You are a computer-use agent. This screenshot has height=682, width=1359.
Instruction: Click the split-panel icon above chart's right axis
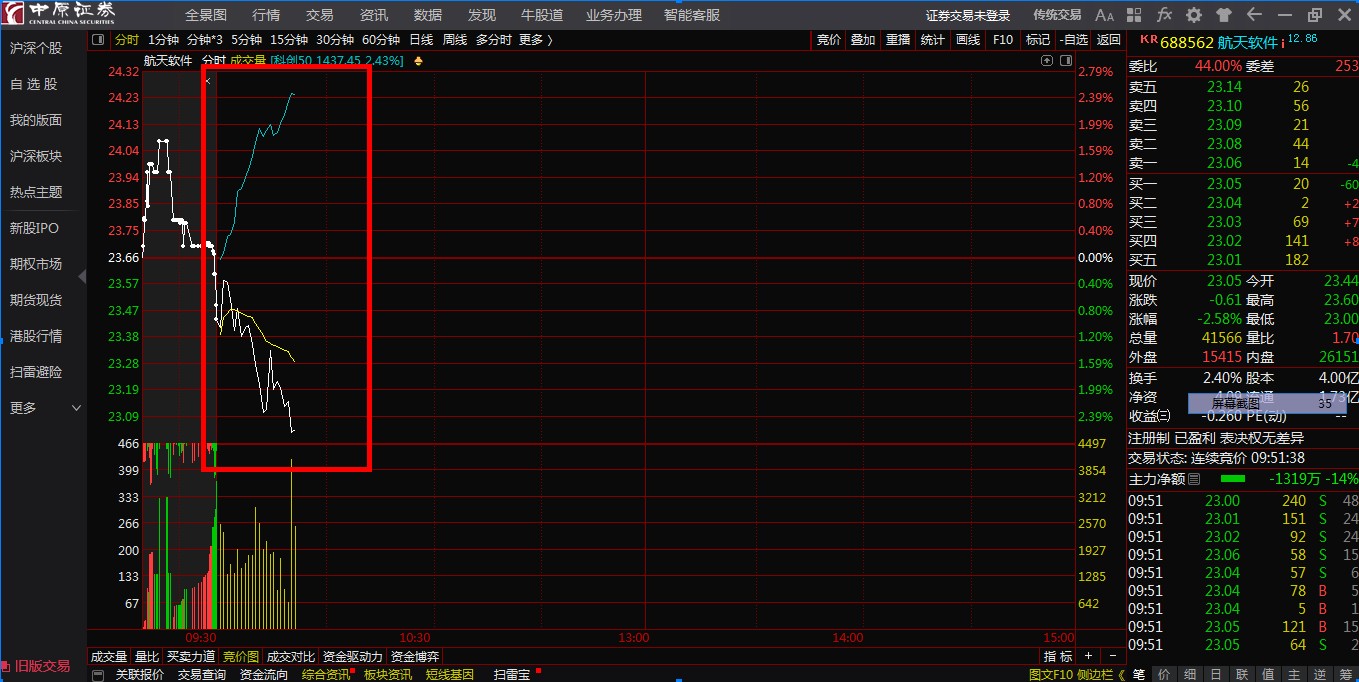1064,60
